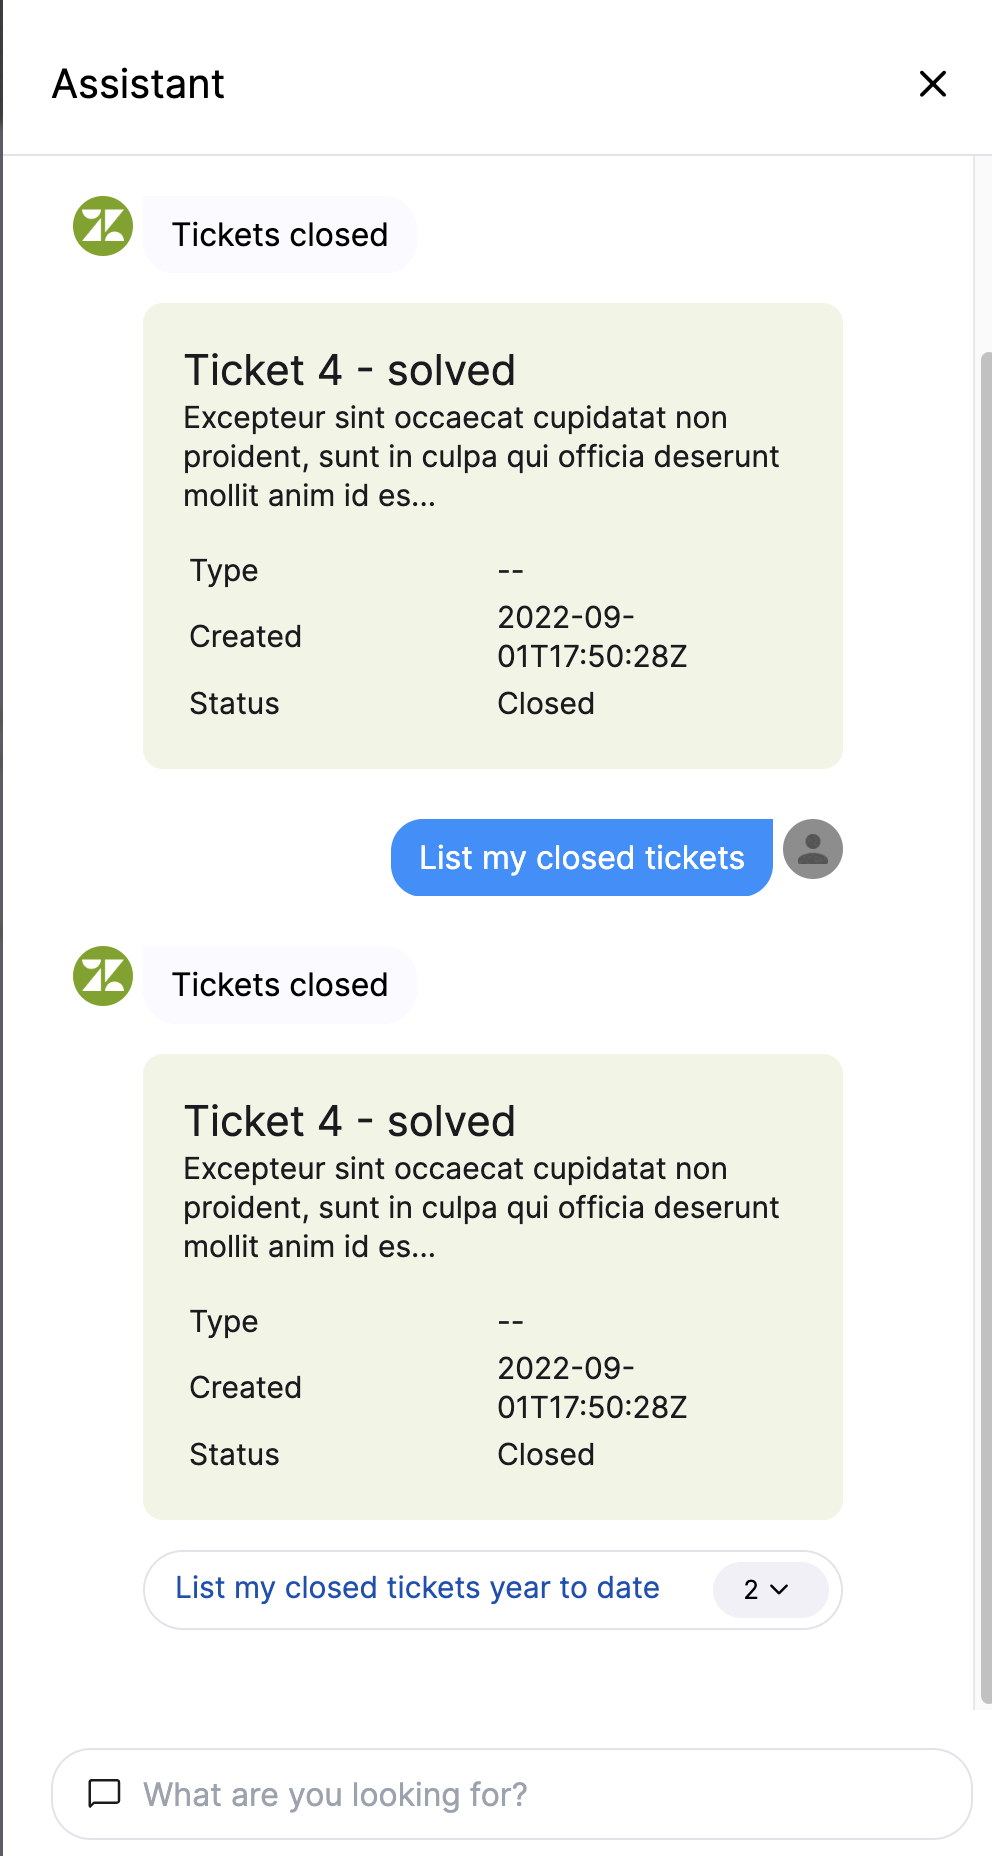Click the 'List my closed tickets' message bubble
This screenshot has height=1856, width=992.
581,857
